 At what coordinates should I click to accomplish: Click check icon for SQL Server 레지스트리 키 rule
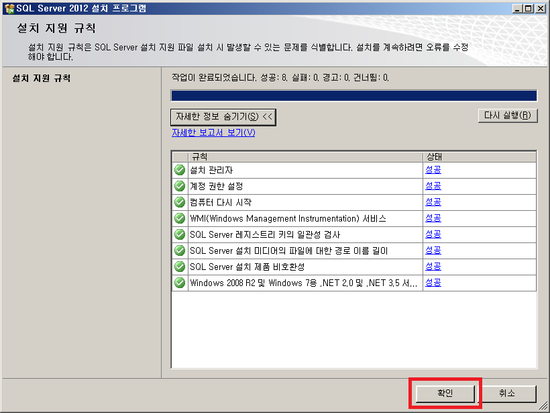(180, 234)
